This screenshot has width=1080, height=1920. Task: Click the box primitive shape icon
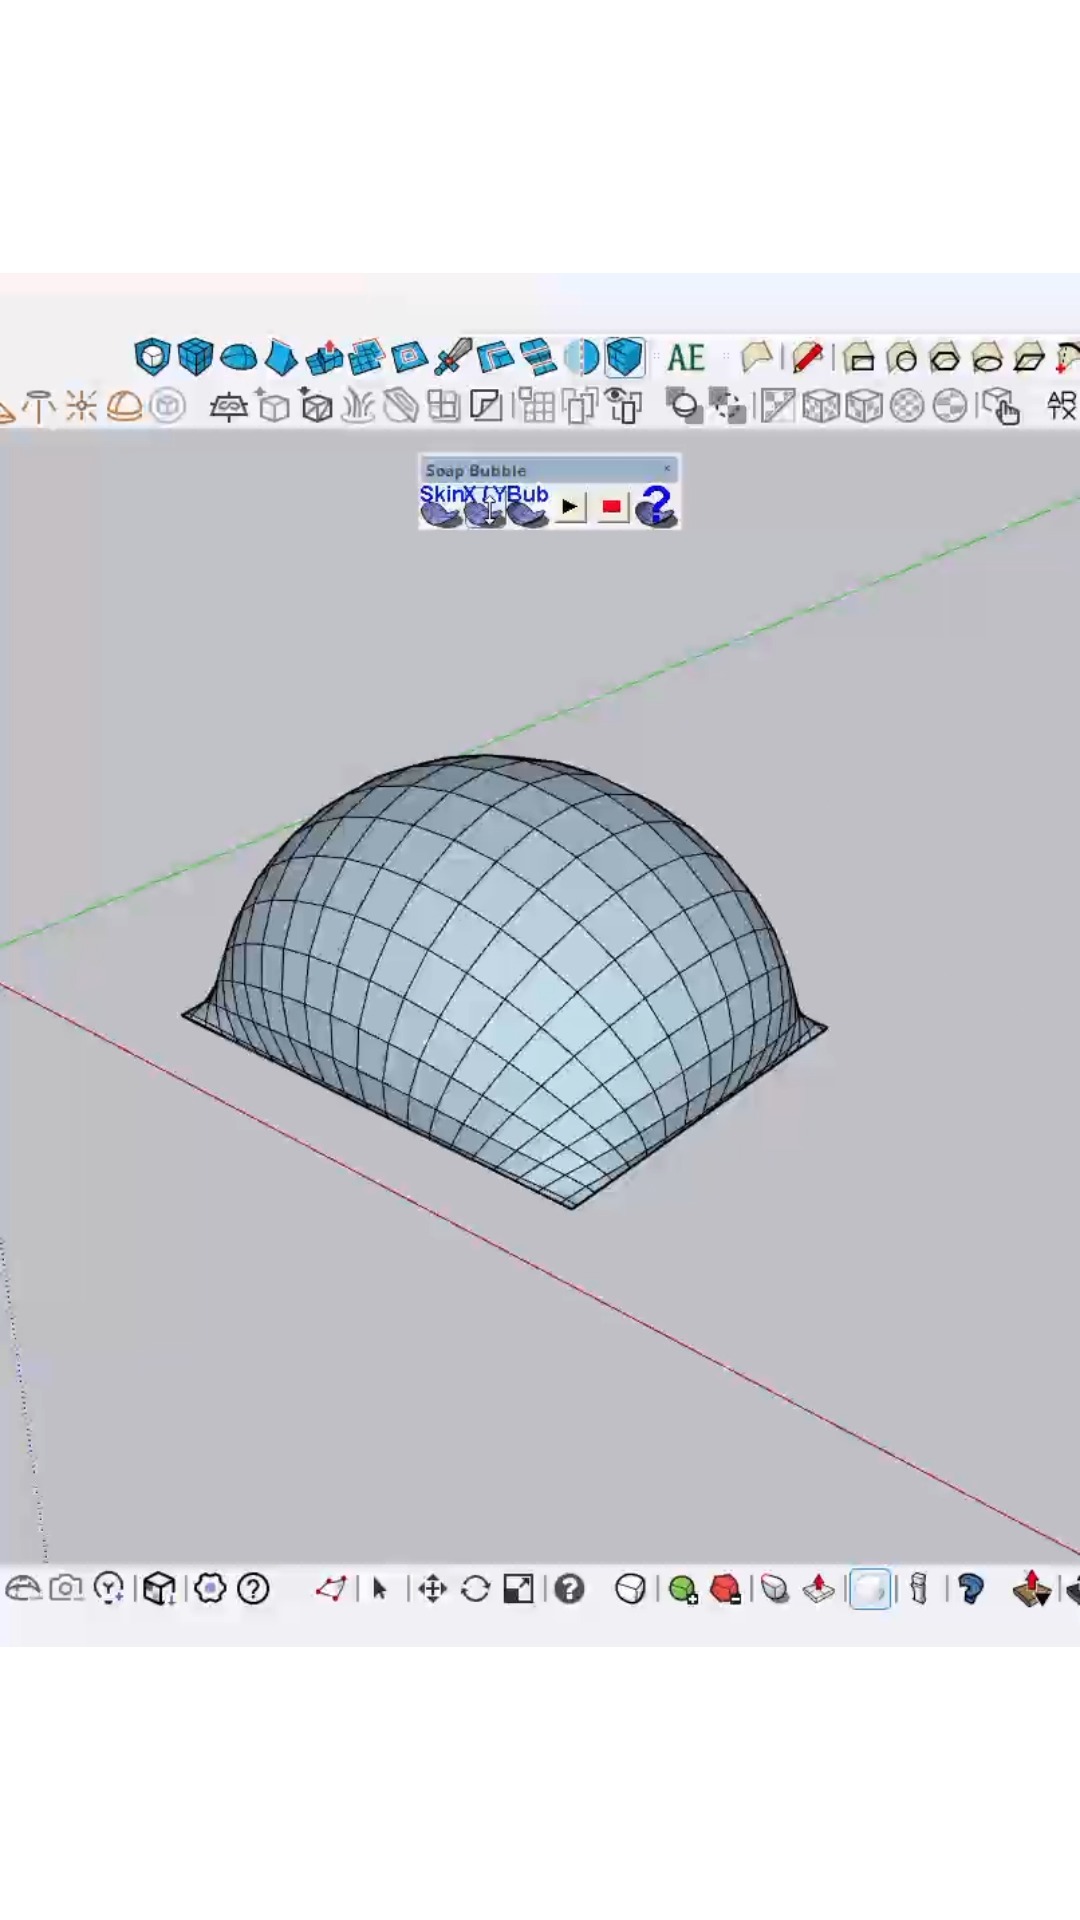click(x=859, y=358)
